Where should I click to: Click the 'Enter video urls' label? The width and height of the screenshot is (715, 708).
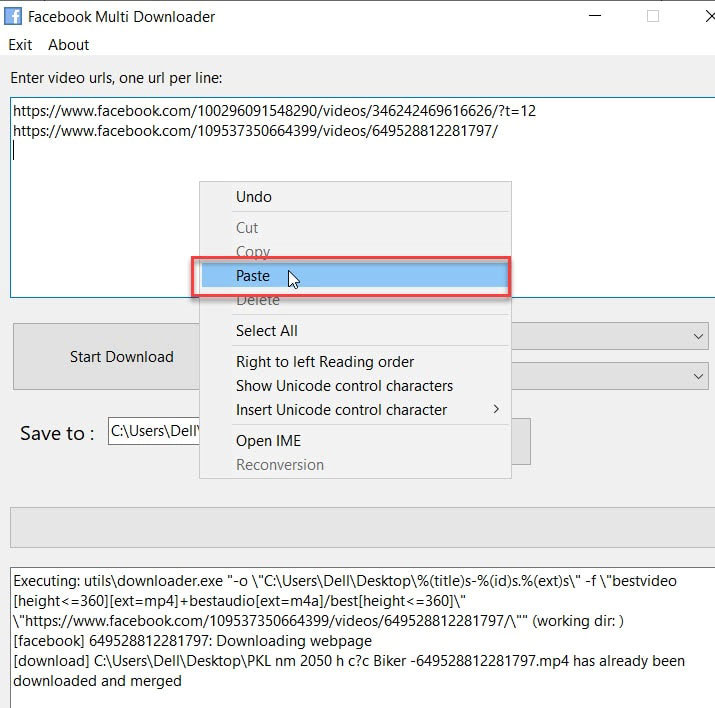point(116,78)
